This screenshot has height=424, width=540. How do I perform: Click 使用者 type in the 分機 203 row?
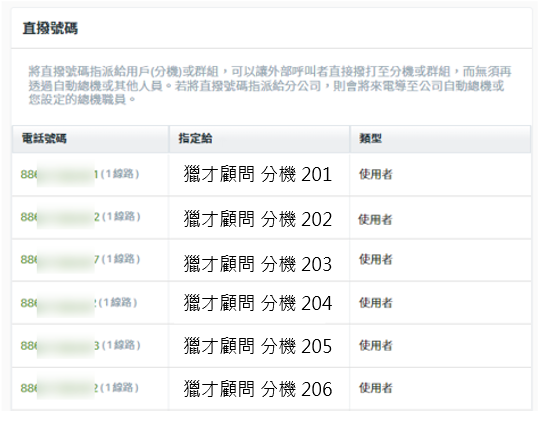point(375,259)
